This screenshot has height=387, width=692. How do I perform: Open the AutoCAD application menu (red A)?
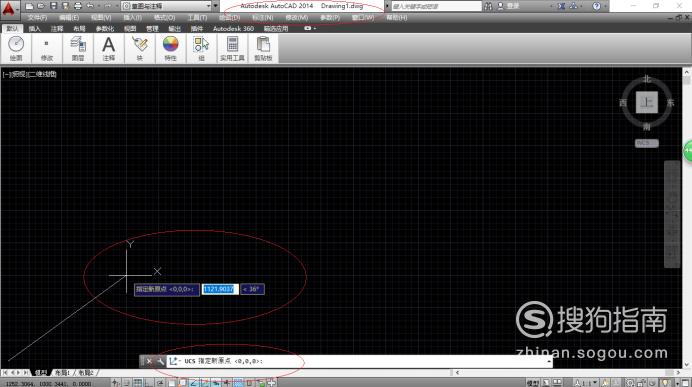(x=9, y=9)
